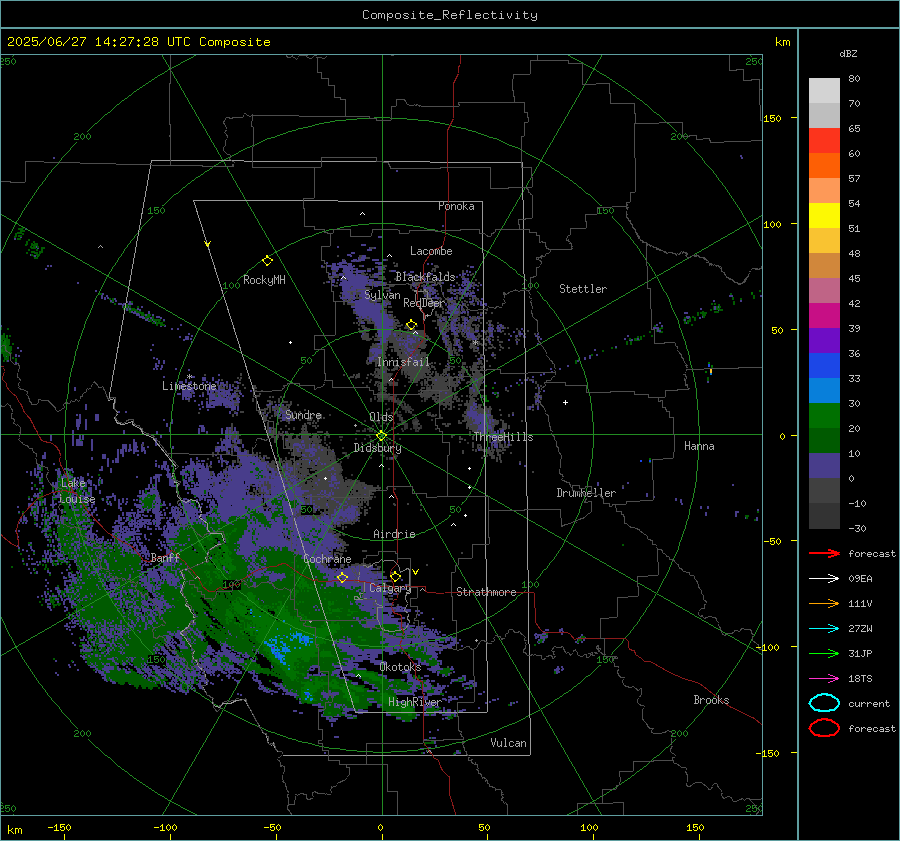The image size is (900, 841).
Task: Select the 33 dBZ light blue swatch
Action: coord(824,390)
